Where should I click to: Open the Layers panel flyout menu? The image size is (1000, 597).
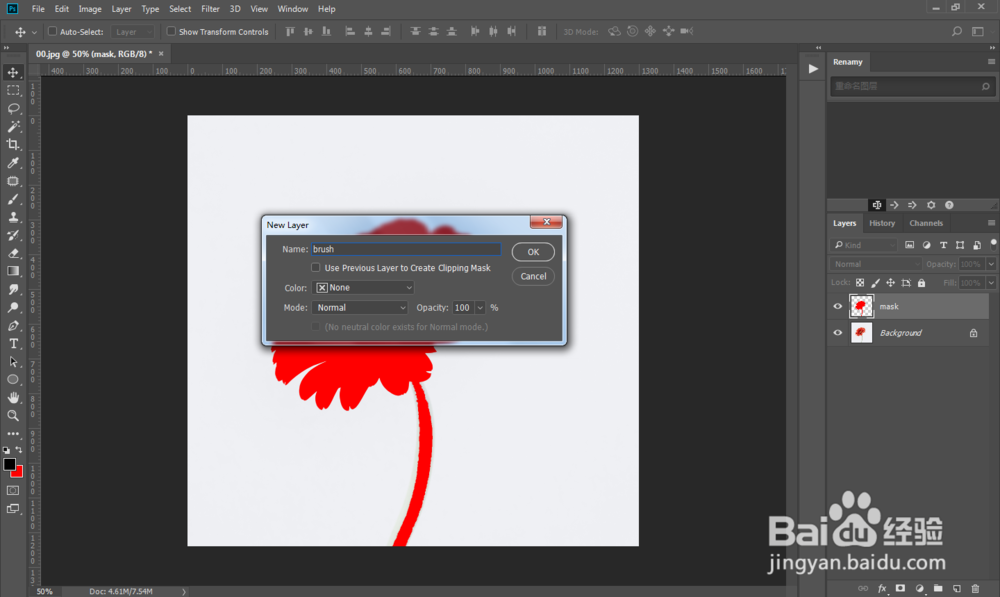pos(991,223)
